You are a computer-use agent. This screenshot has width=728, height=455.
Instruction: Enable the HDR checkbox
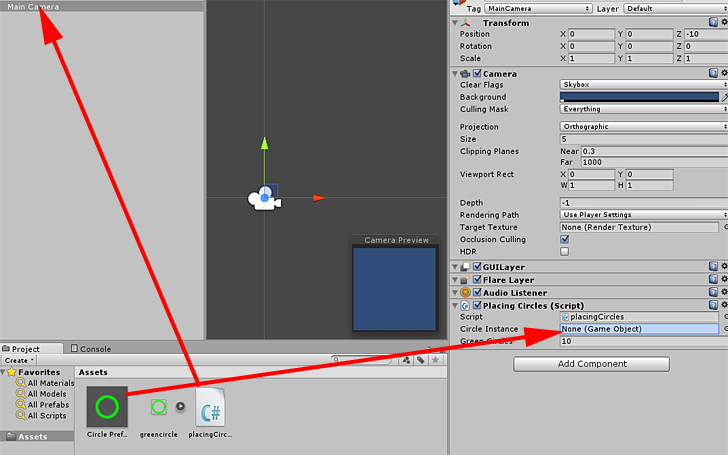pos(565,251)
